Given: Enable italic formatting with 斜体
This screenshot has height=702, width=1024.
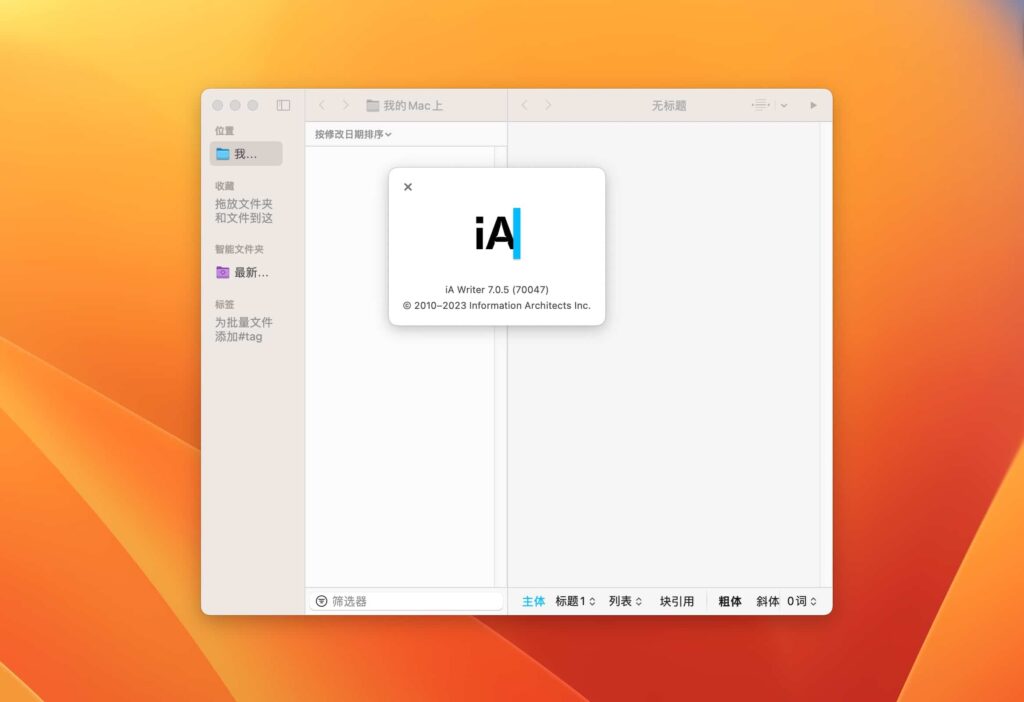Looking at the screenshot, I should point(767,600).
